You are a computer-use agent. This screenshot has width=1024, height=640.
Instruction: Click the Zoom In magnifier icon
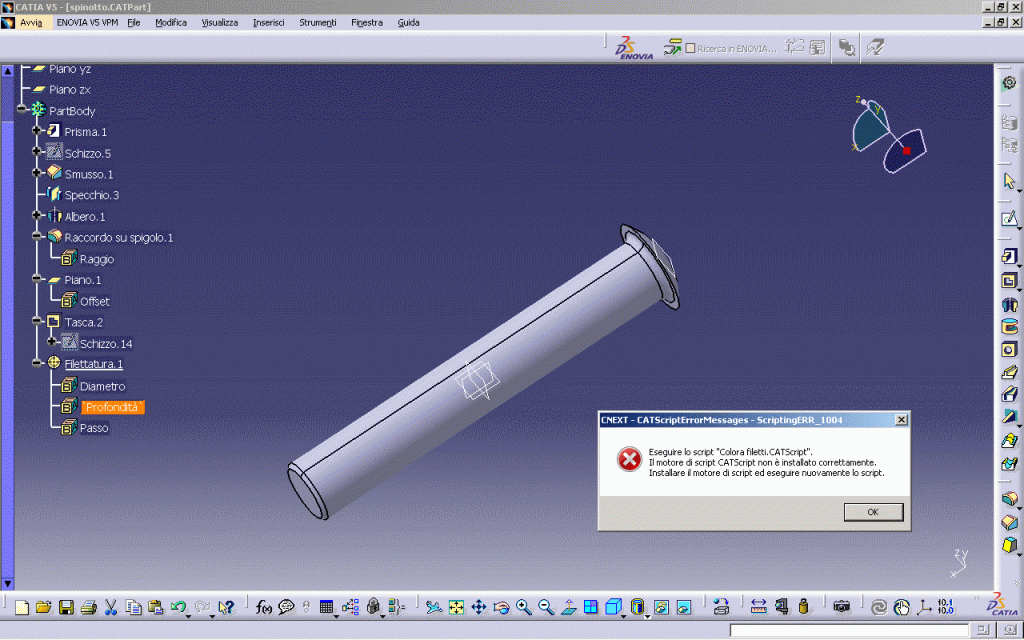pyautogui.click(x=524, y=607)
